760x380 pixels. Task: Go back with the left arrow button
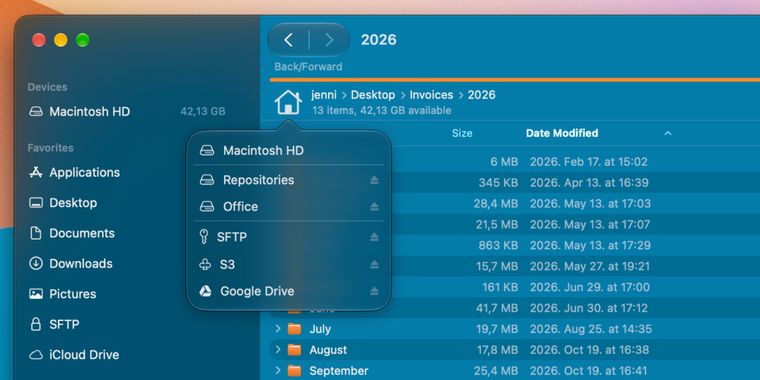click(288, 40)
